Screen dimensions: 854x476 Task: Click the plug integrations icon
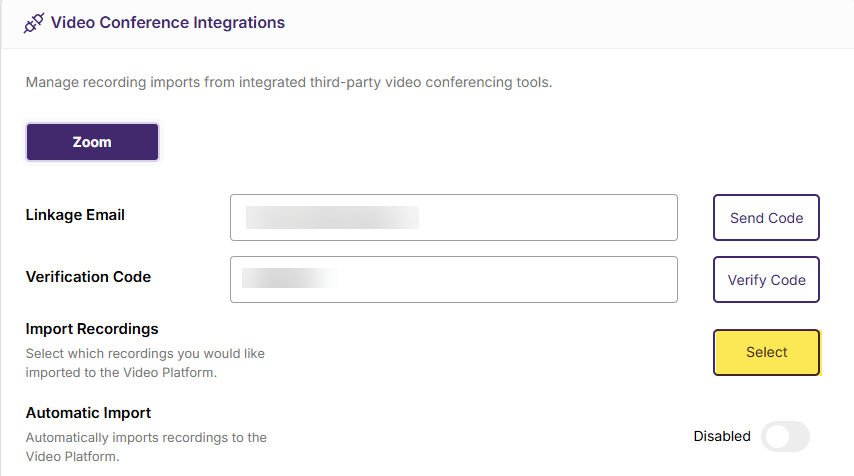(34, 23)
